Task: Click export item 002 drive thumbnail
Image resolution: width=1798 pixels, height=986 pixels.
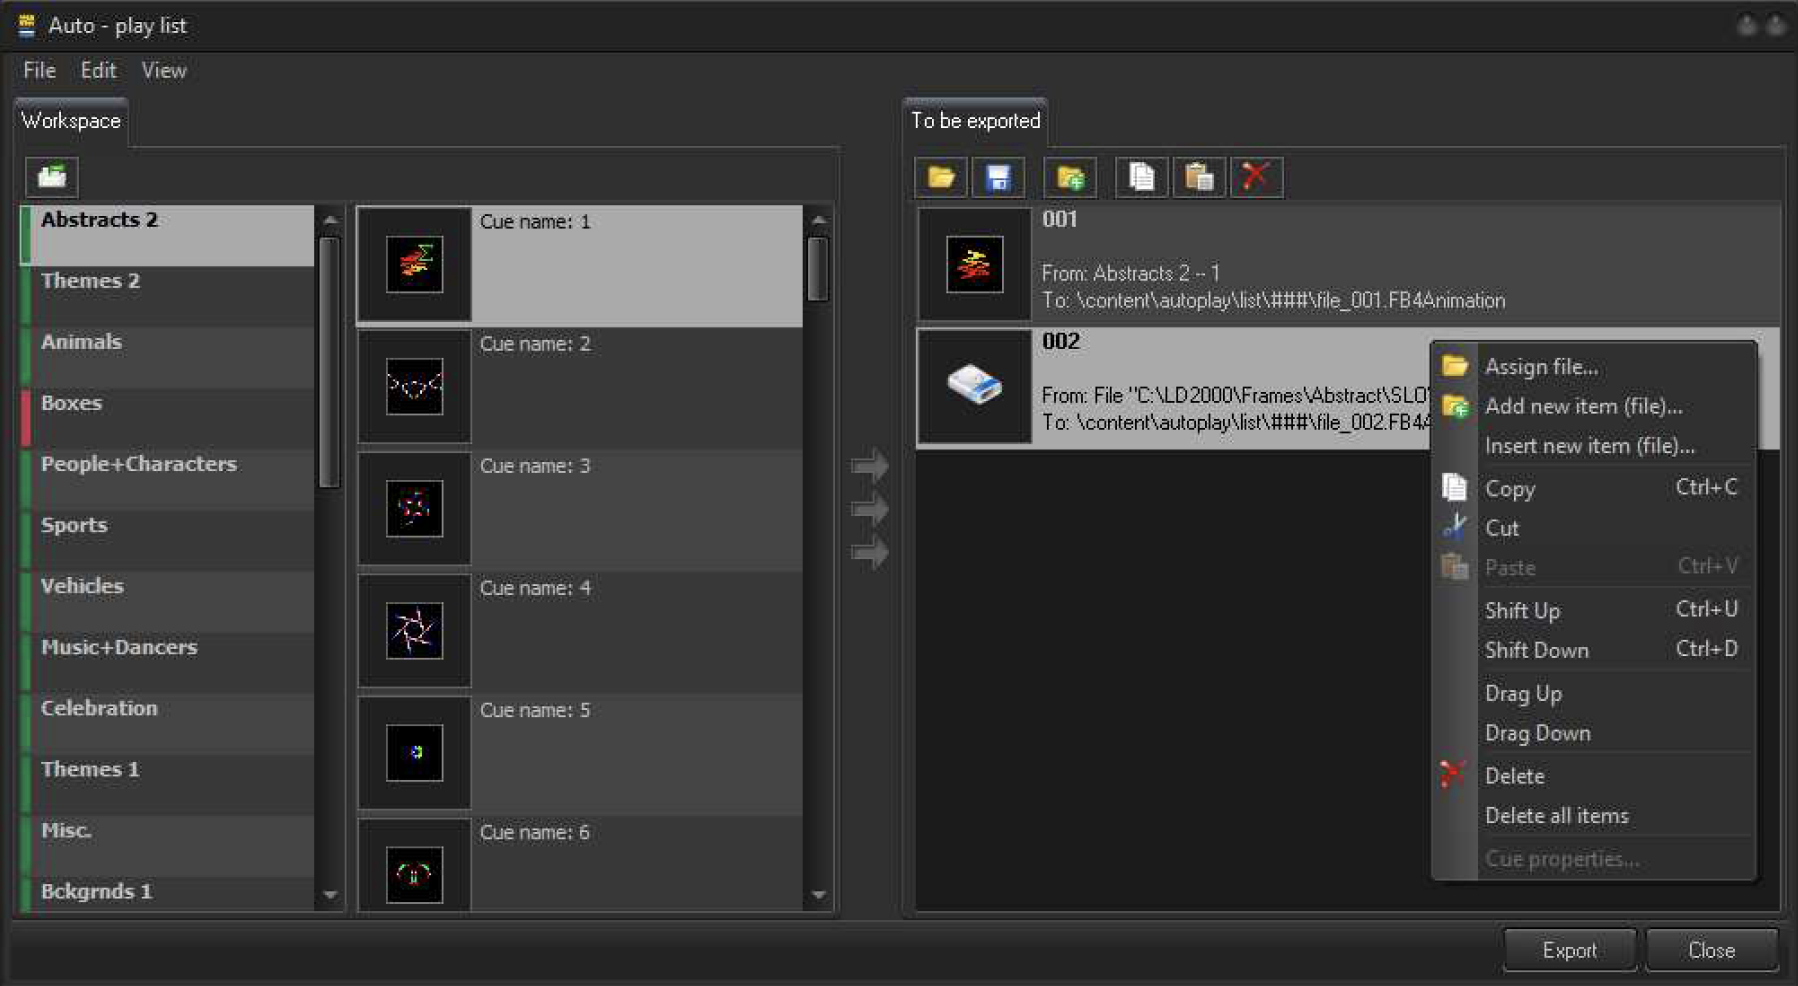Action: (975, 386)
